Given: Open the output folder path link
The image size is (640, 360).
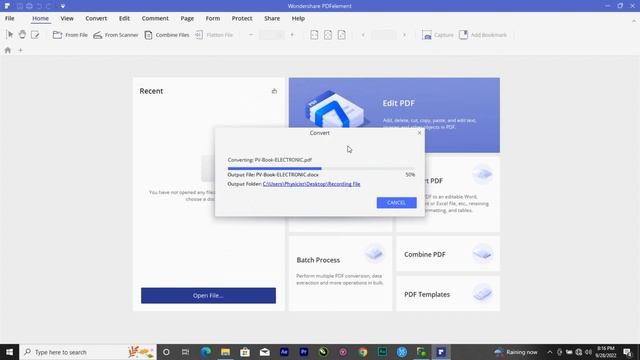Looking at the screenshot, I should [x=311, y=184].
